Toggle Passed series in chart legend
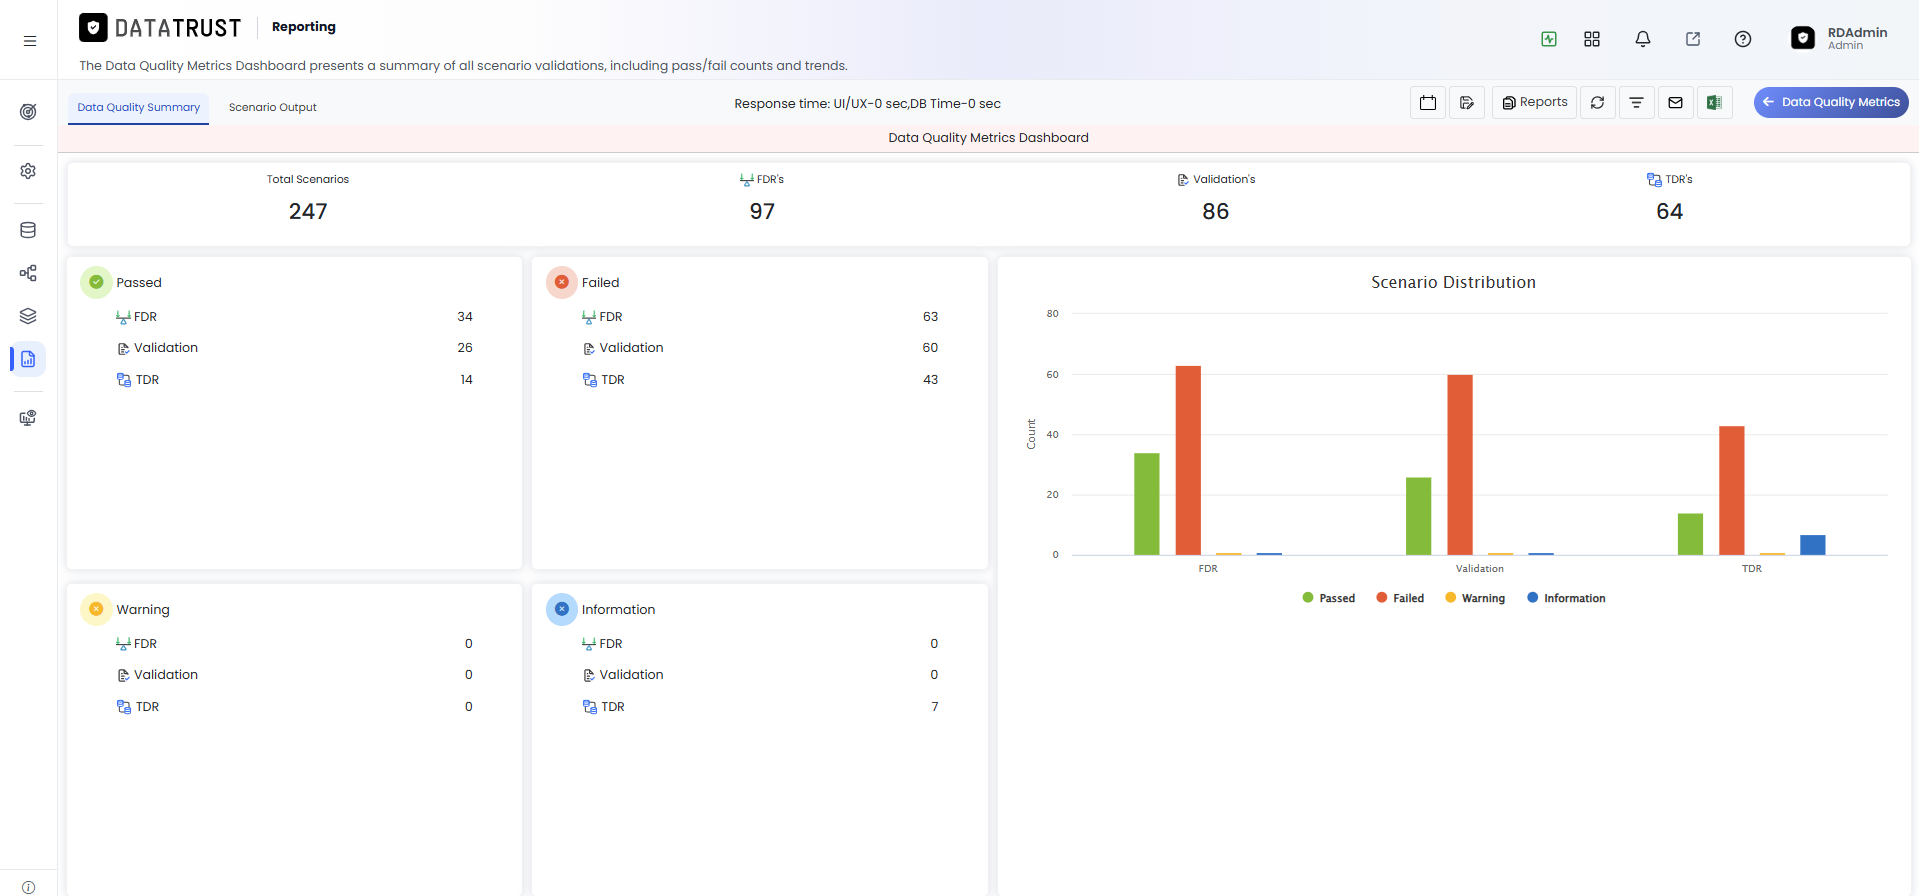 tap(1328, 598)
